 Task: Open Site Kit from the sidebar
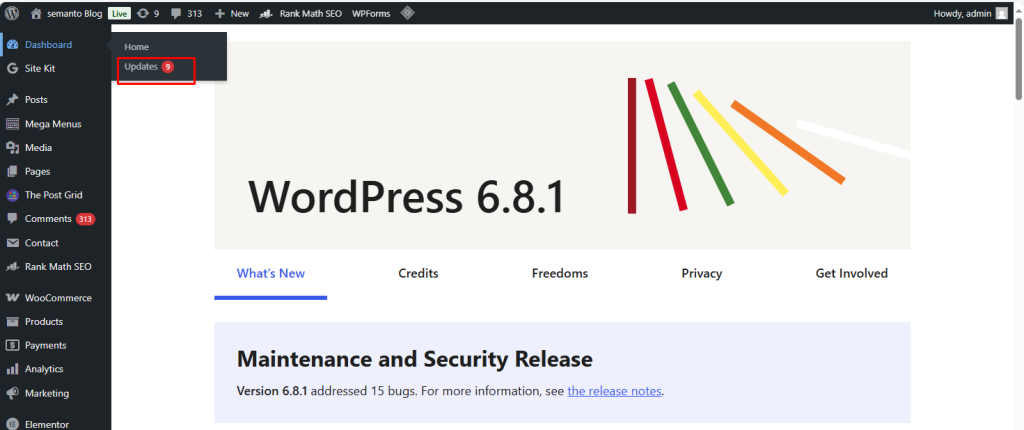[x=40, y=68]
